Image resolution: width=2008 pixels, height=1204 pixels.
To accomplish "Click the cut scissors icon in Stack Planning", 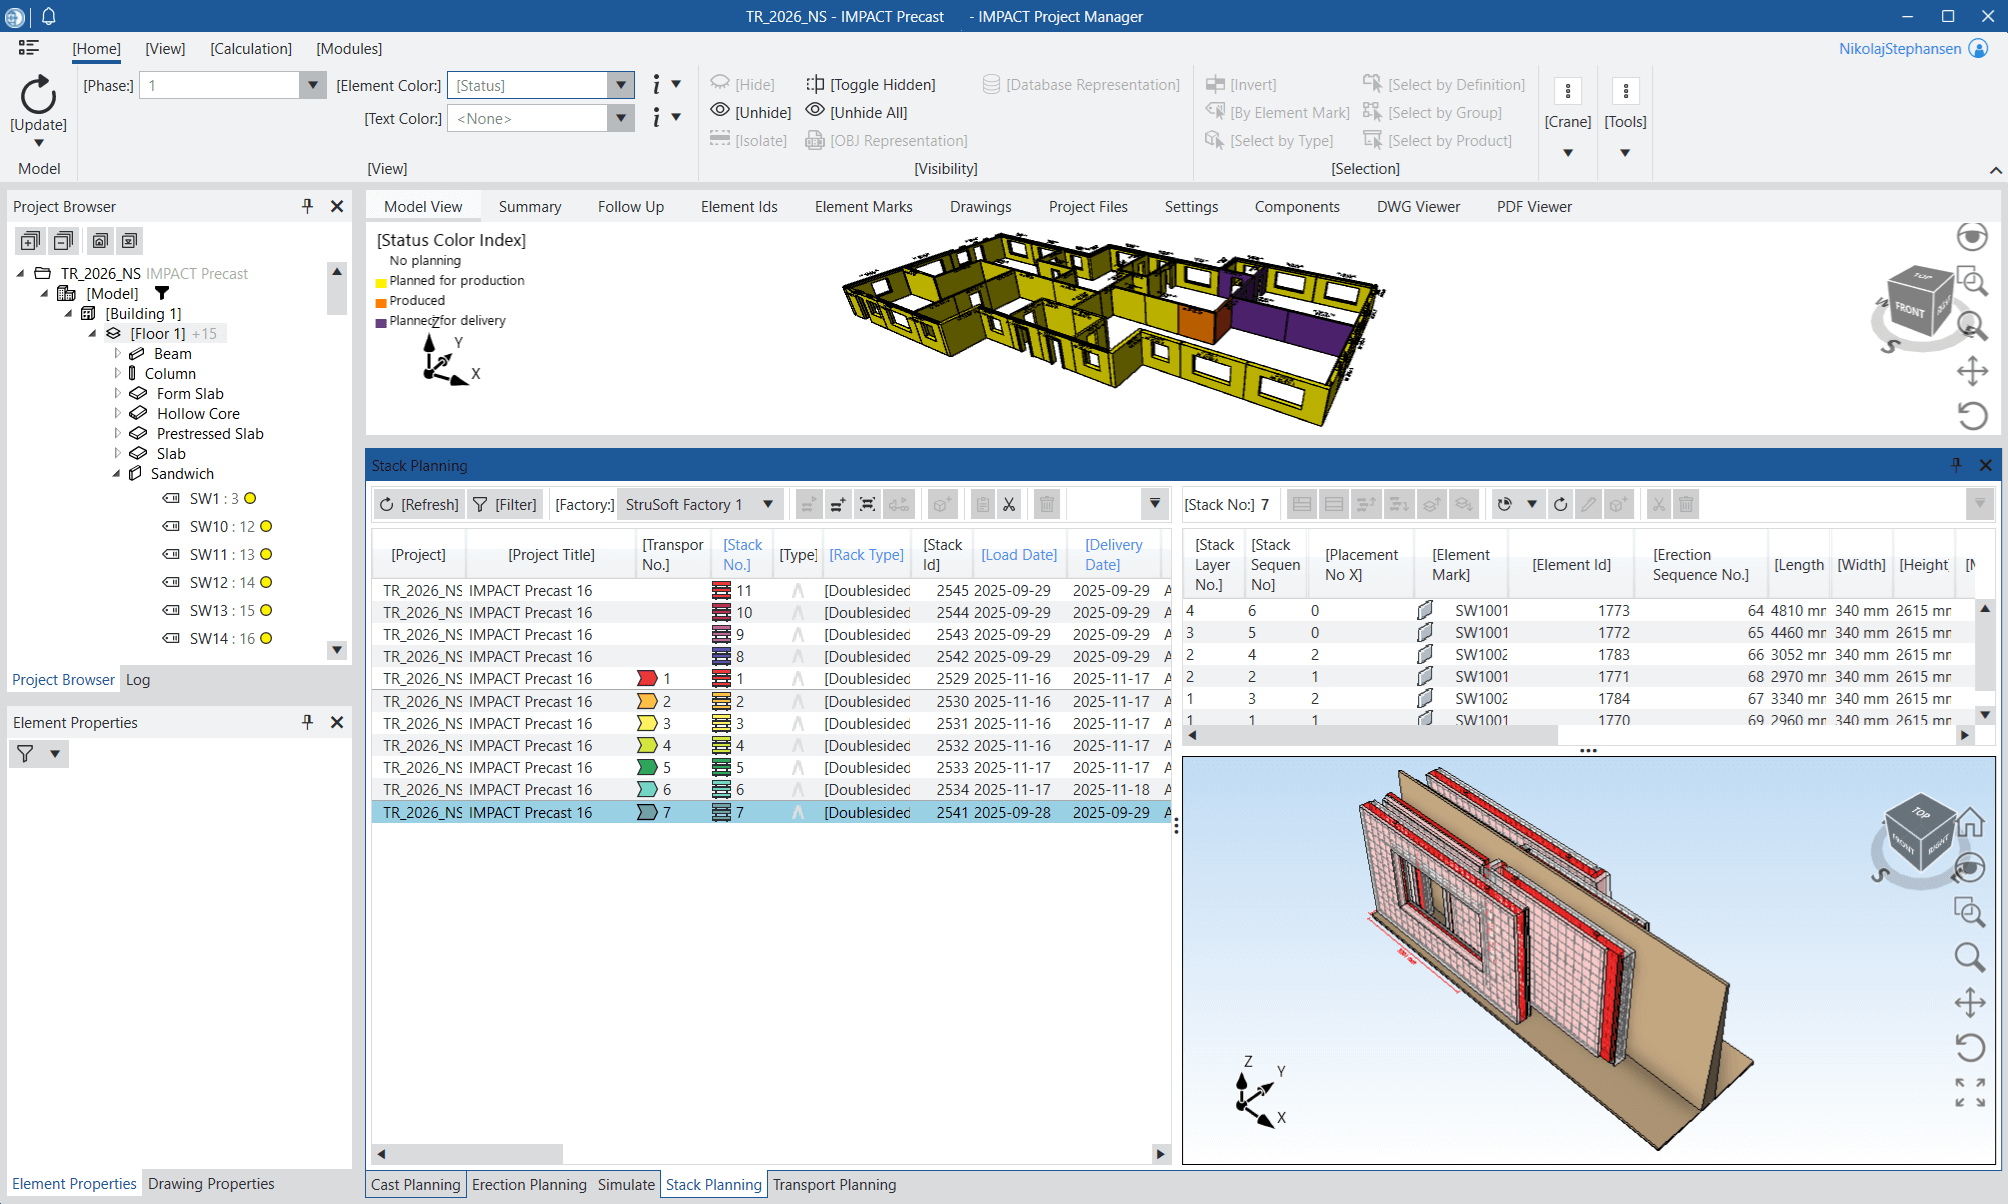I will 1009,504.
